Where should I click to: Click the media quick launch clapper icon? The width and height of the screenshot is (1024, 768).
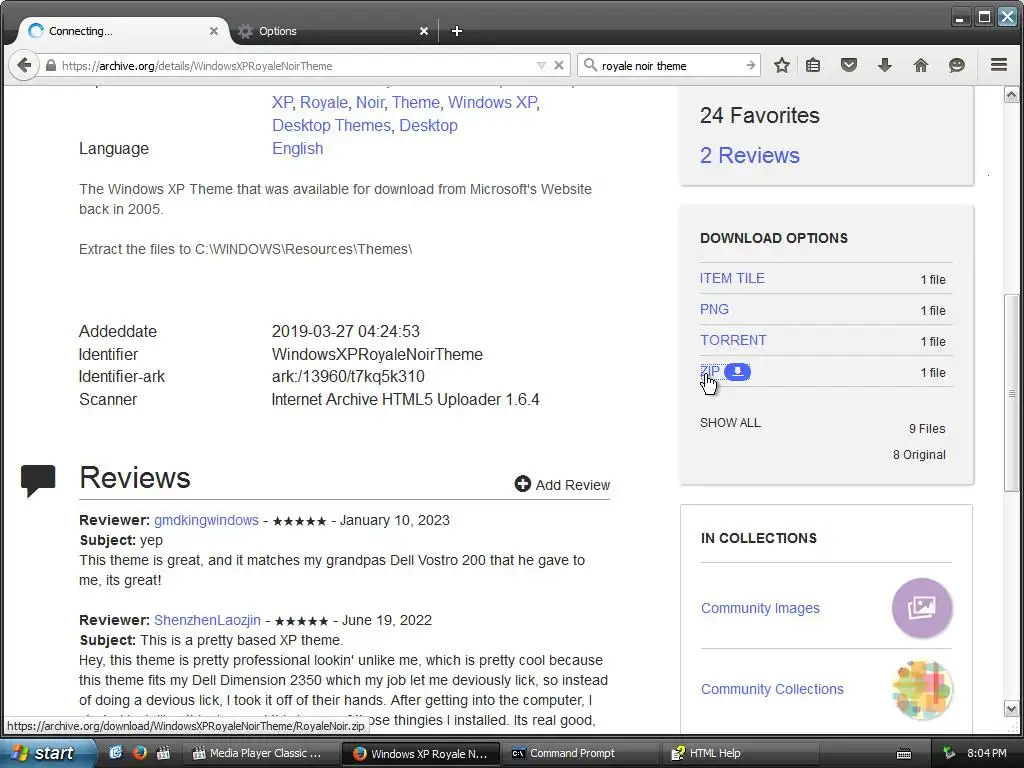[163, 752]
